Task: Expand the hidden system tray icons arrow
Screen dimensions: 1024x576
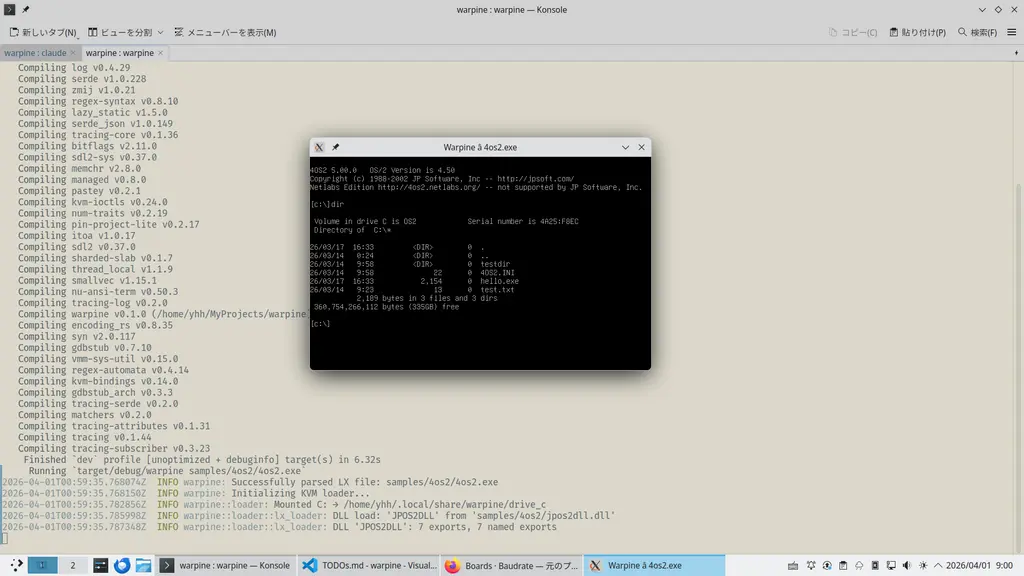Action: coord(939,565)
